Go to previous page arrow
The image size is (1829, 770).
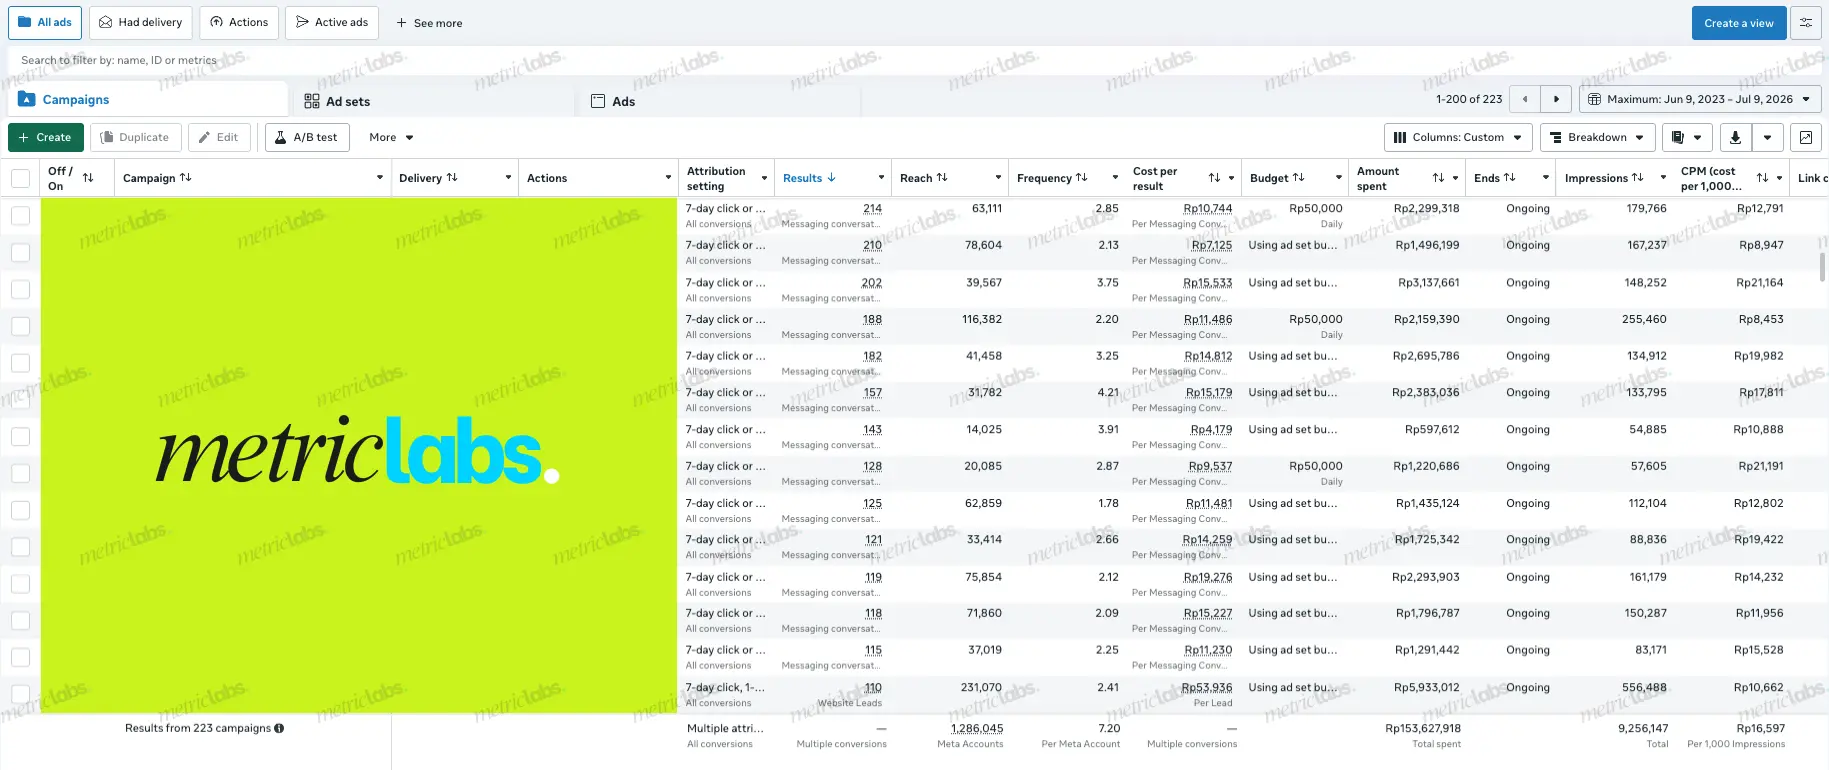[1525, 99]
